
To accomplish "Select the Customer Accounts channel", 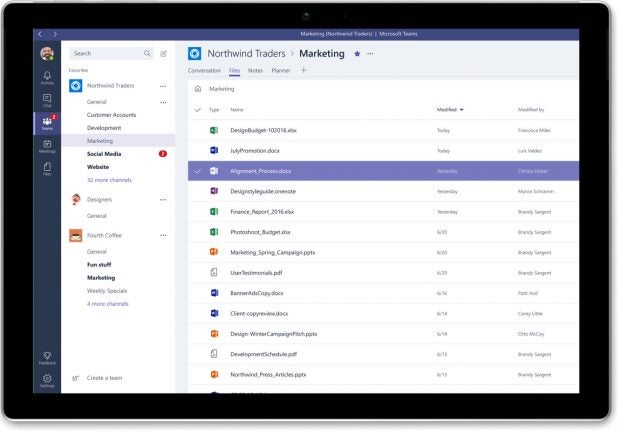I will click(x=112, y=115).
